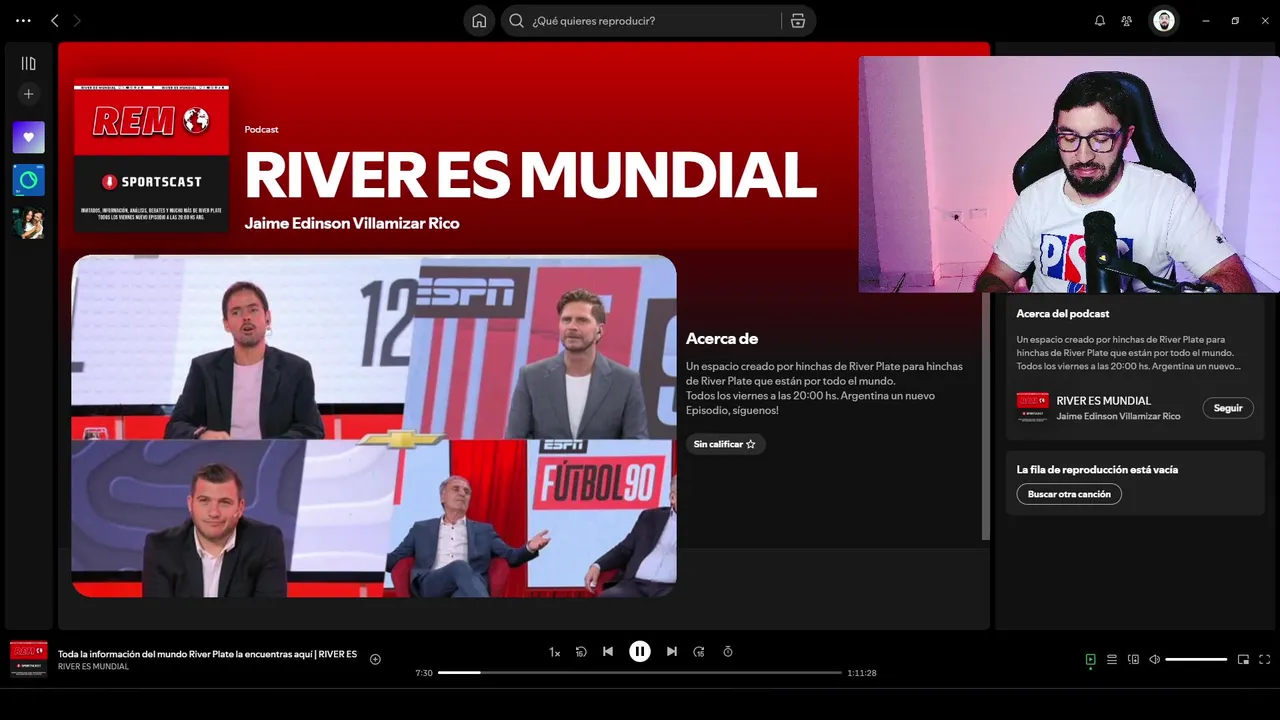
Task: Toggle the queue panel
Action: pos(1112,660)
